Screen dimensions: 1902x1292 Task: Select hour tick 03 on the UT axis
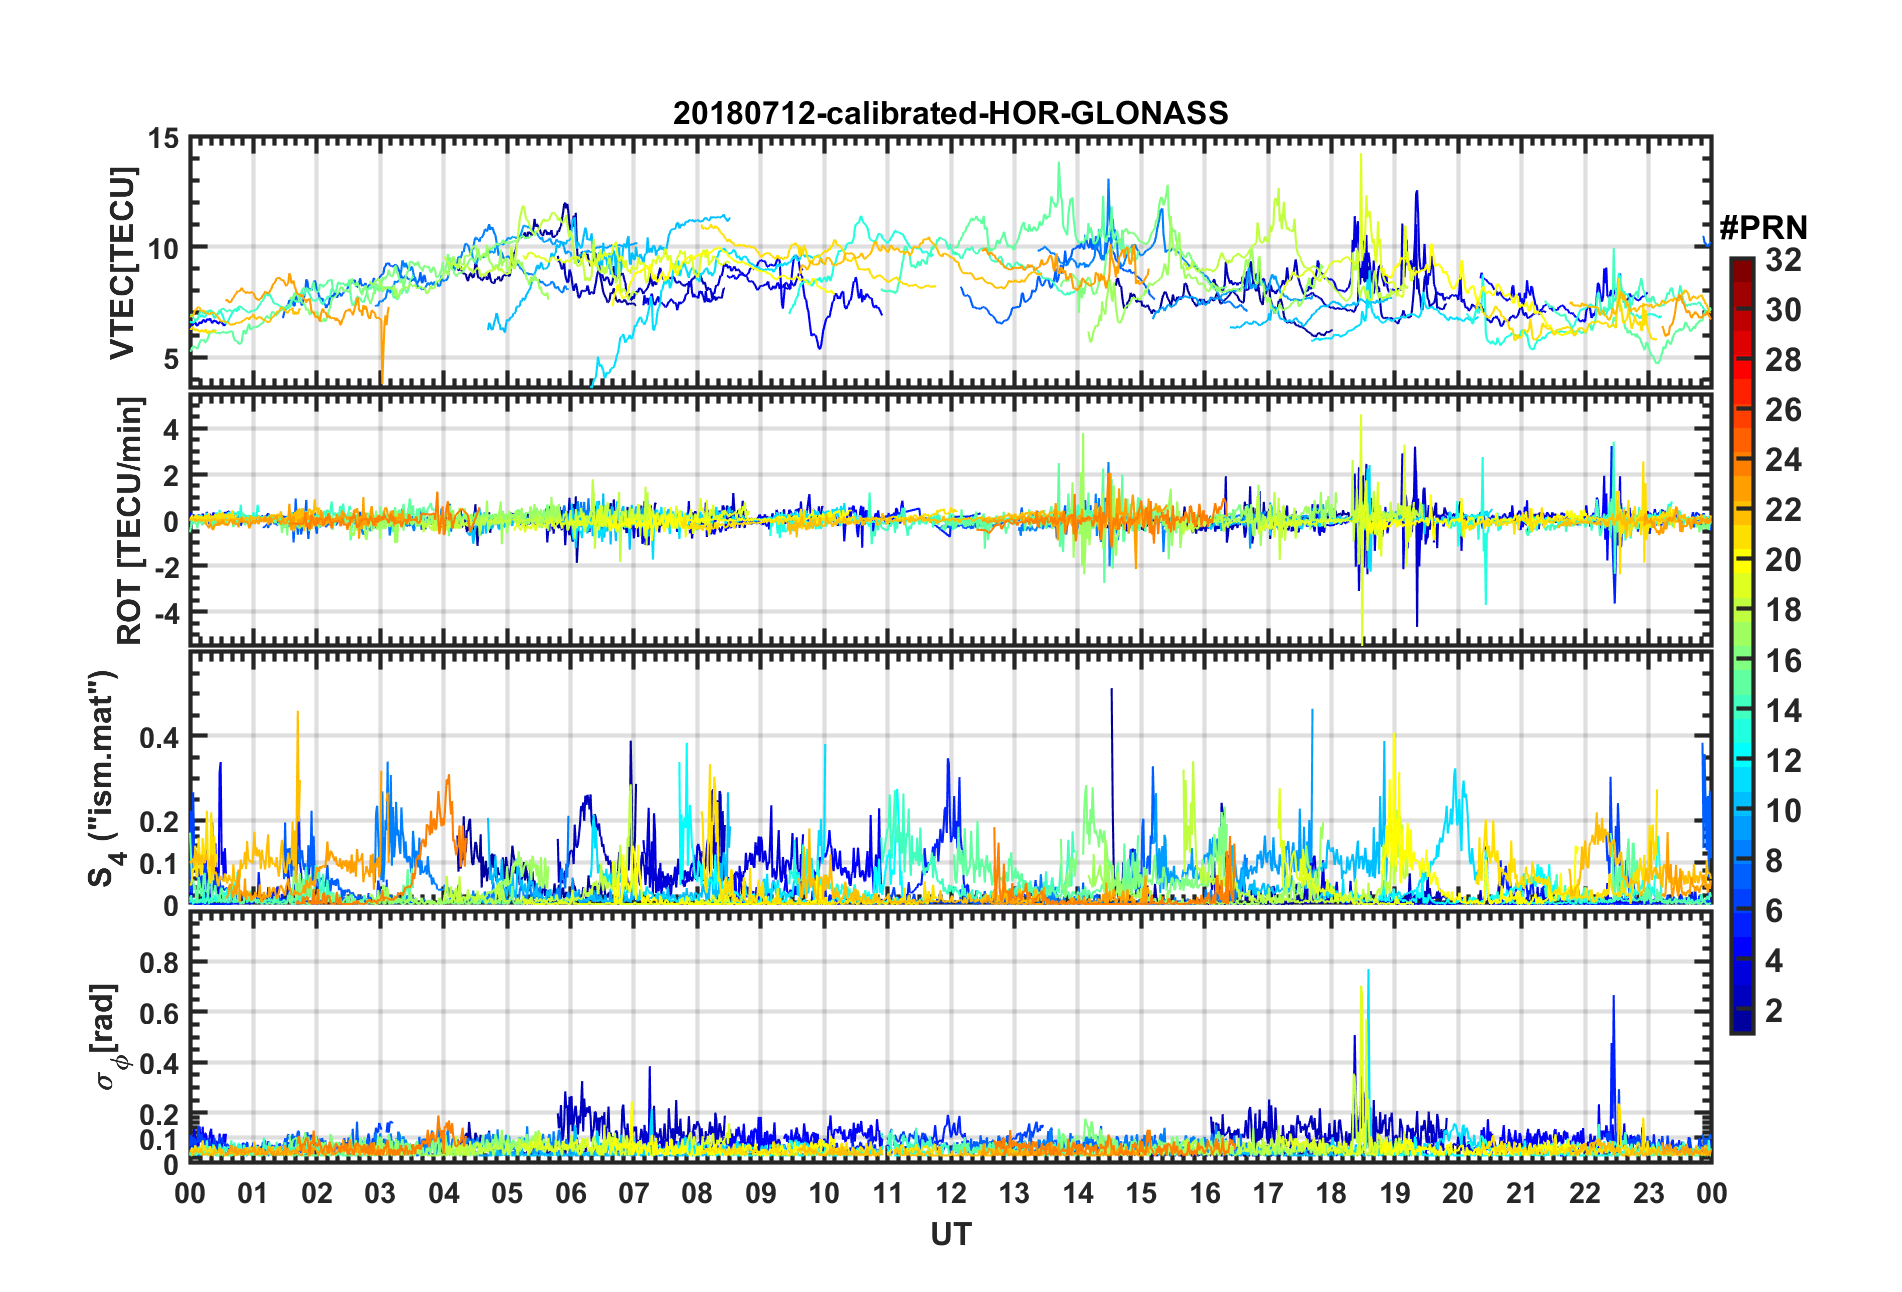tap(380, 1193)
